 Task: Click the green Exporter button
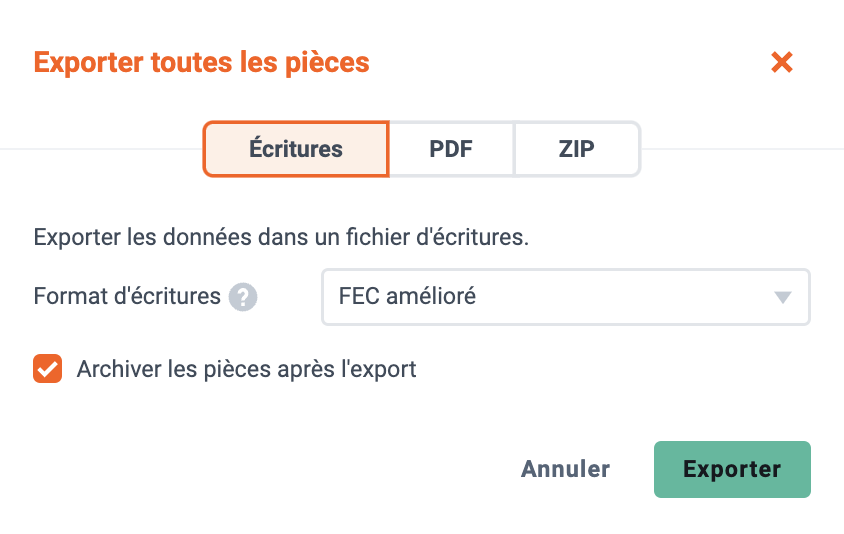pos(732,469)
